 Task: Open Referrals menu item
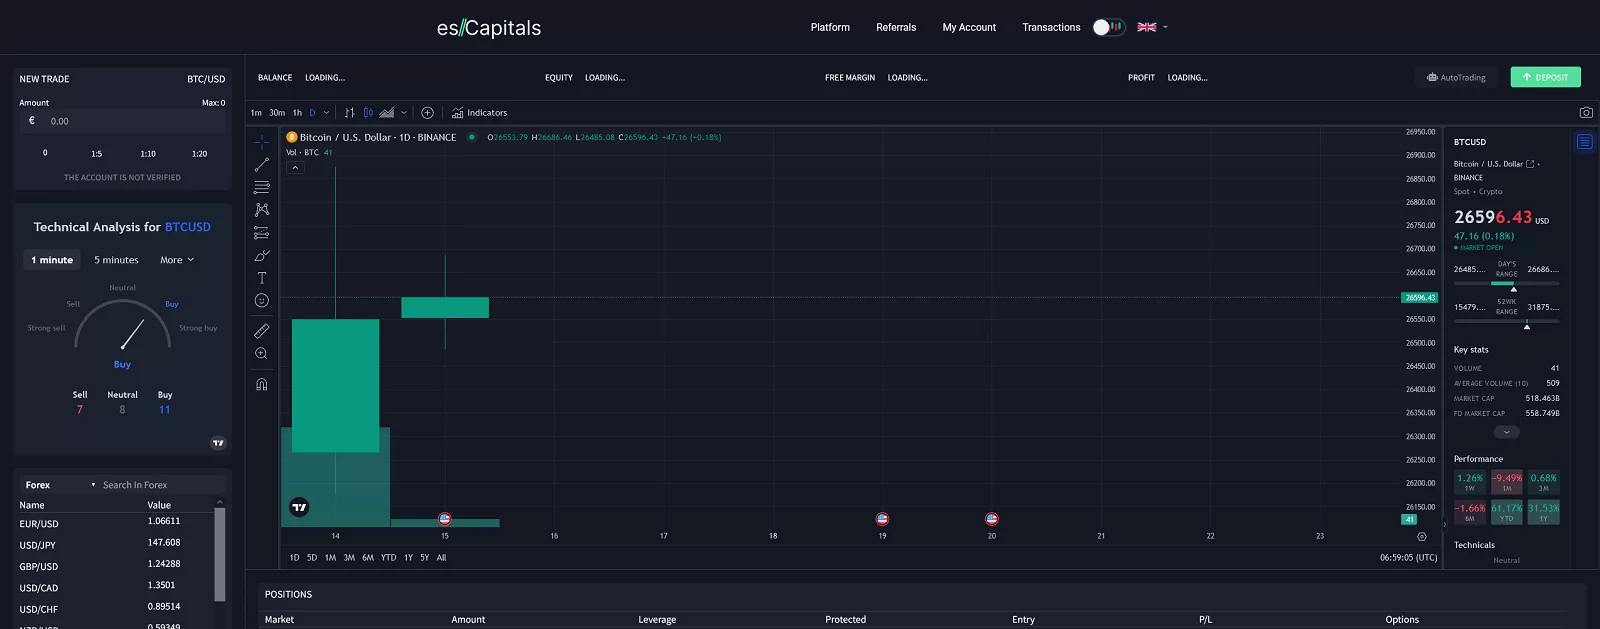click(896, 27)
